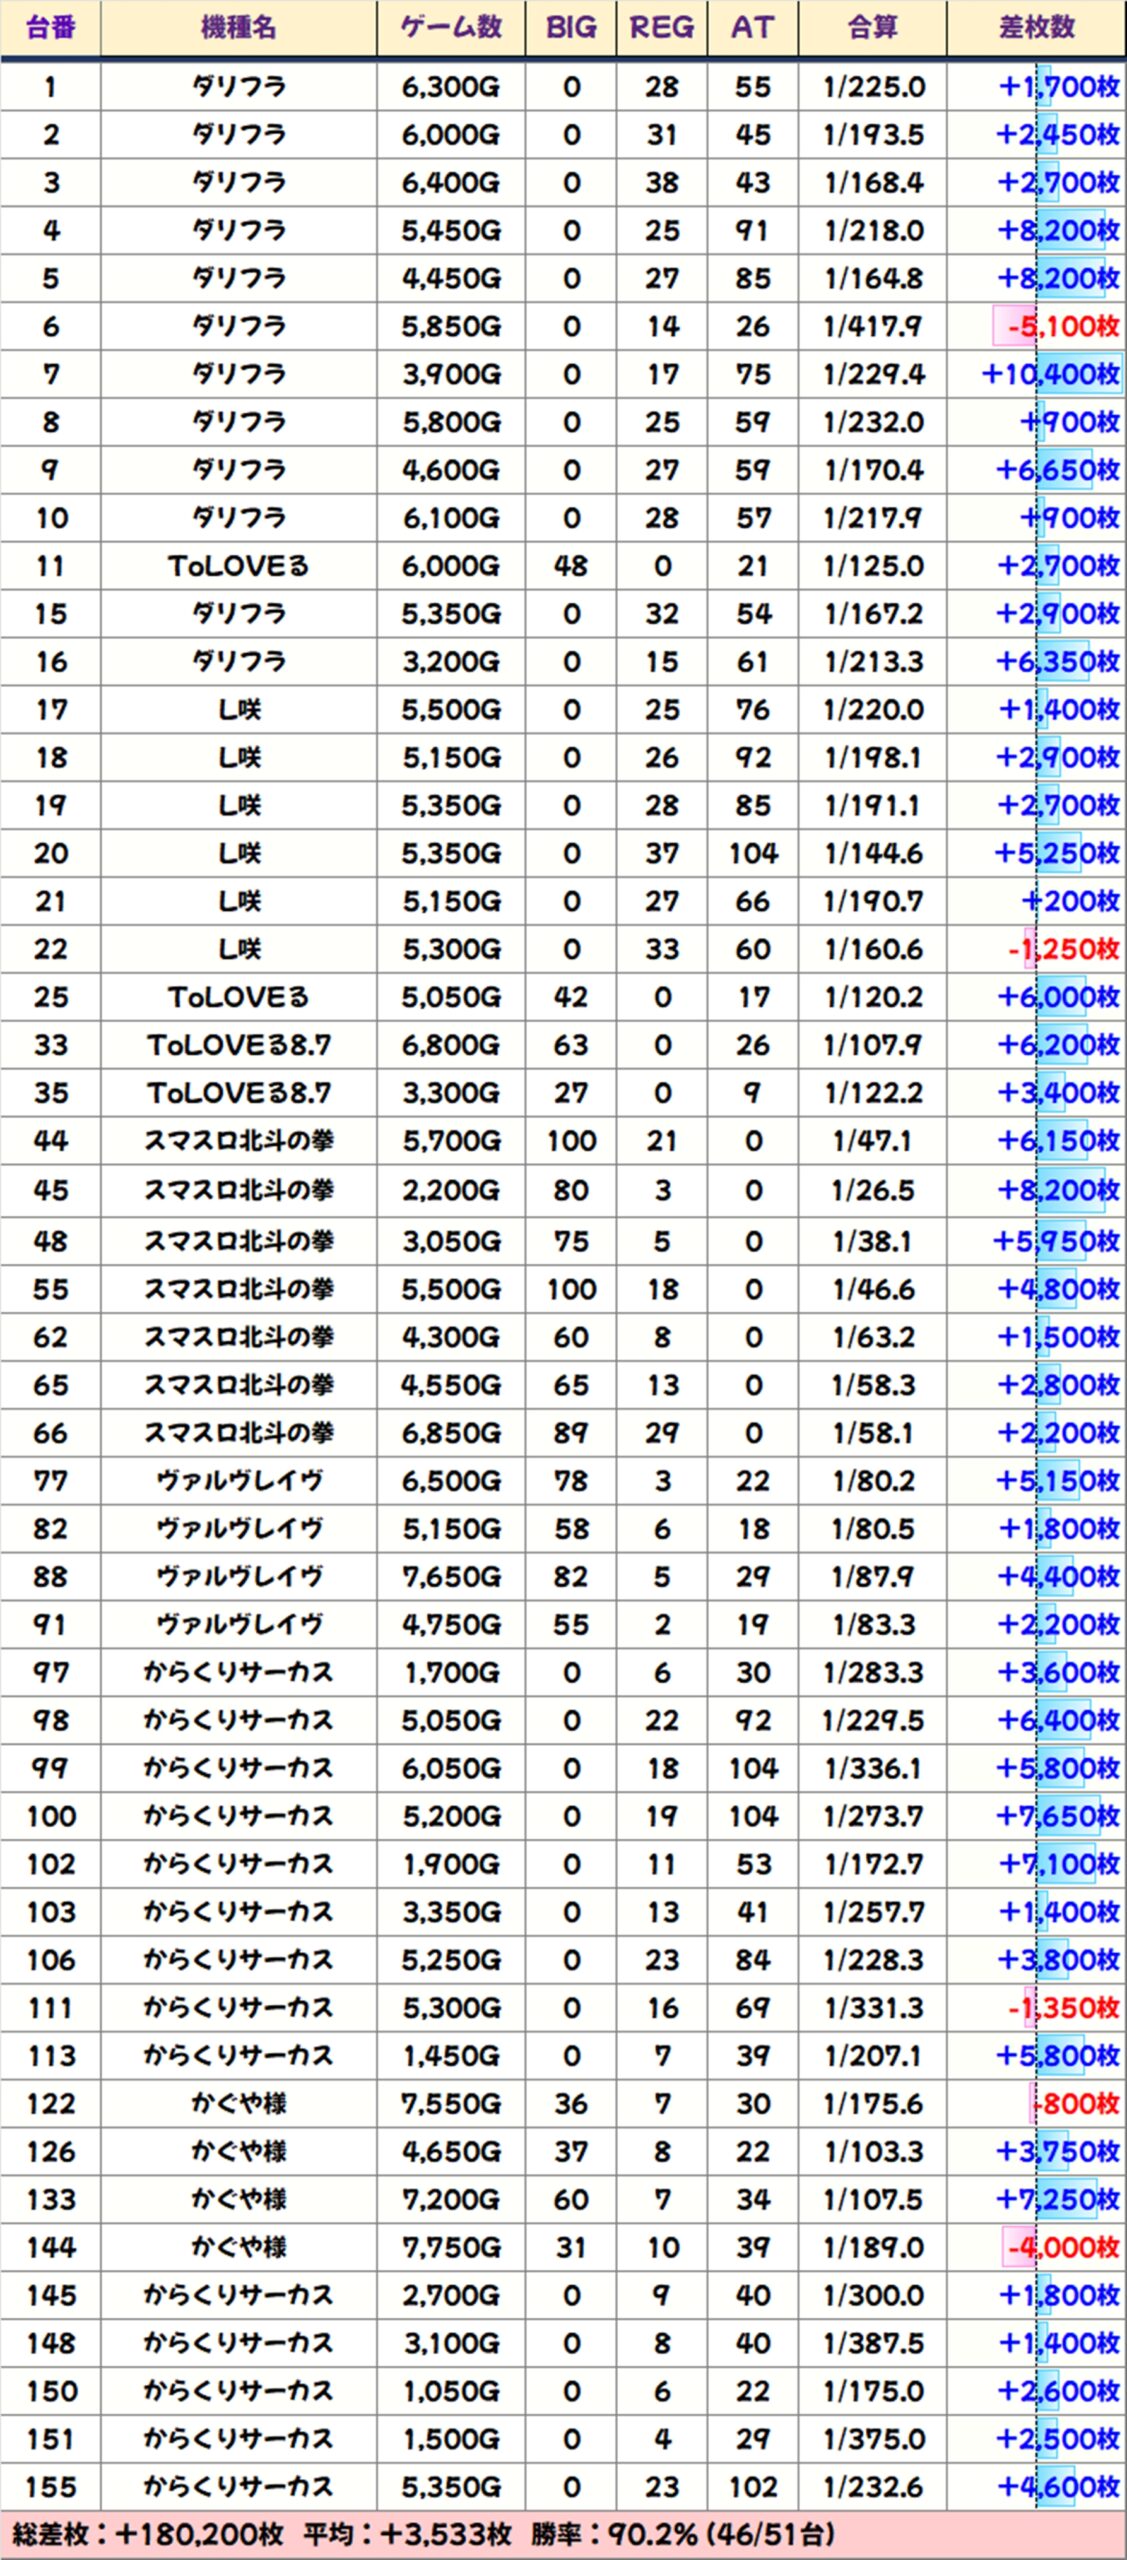Select かぐや様 in row 122
1127x2560 pixels.
pyautogui.click(x=238, y=2104)
